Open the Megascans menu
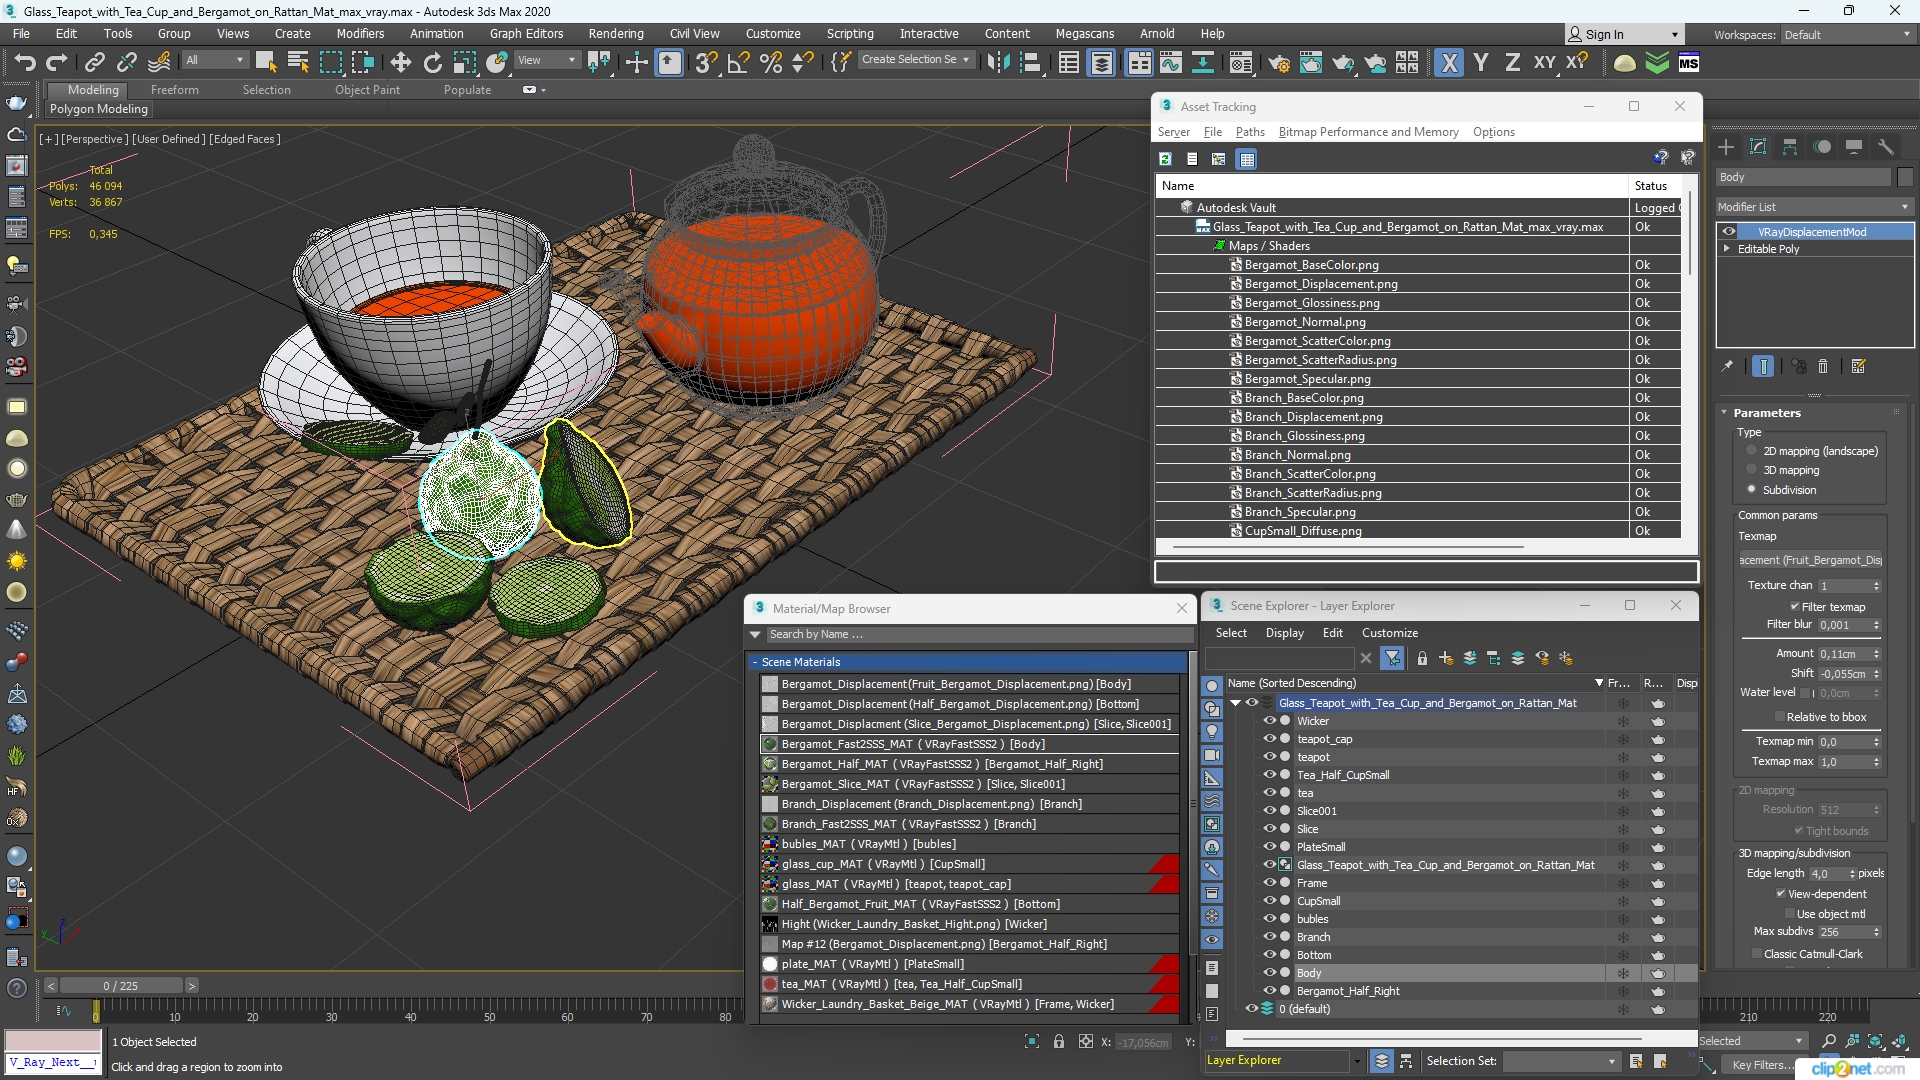Viewport: 1920px width, 1080px height. click(x=1084, y=34)
